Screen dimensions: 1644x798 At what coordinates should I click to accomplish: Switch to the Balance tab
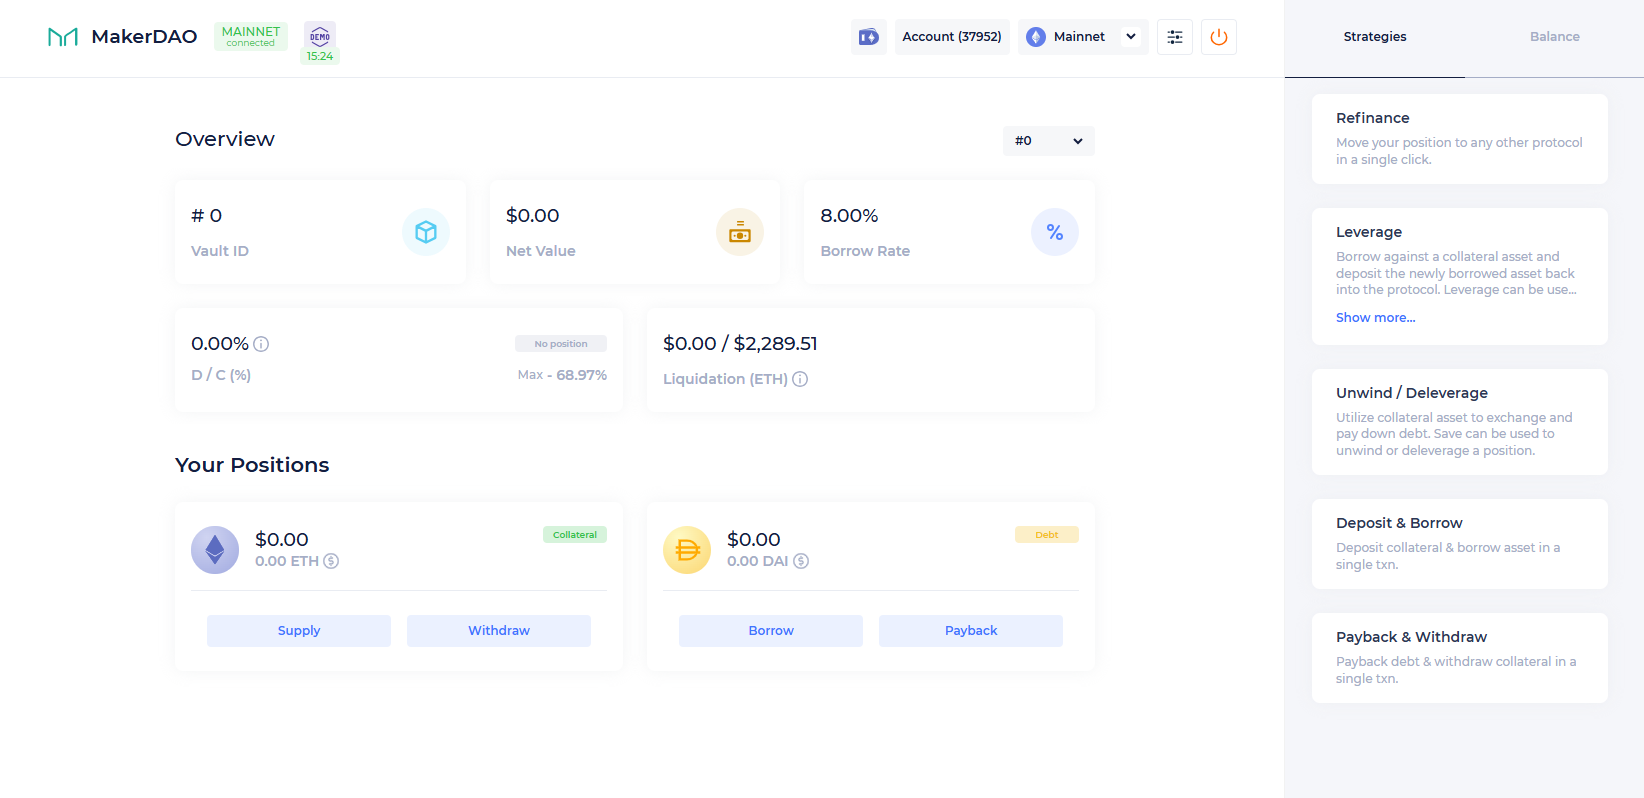pos(1554,37)
